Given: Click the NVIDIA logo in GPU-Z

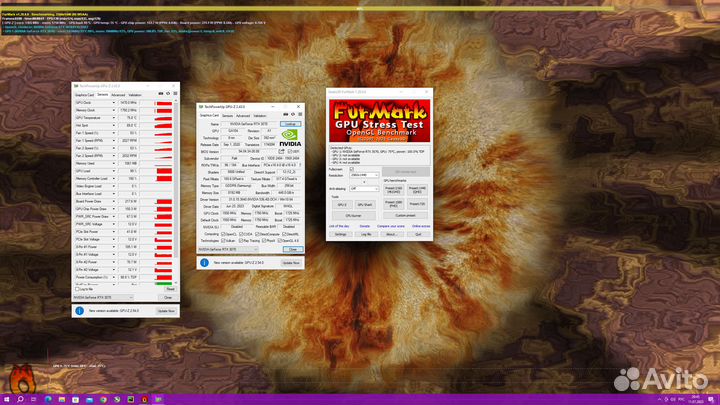Looking at the screenshot, I should [290, 138].
